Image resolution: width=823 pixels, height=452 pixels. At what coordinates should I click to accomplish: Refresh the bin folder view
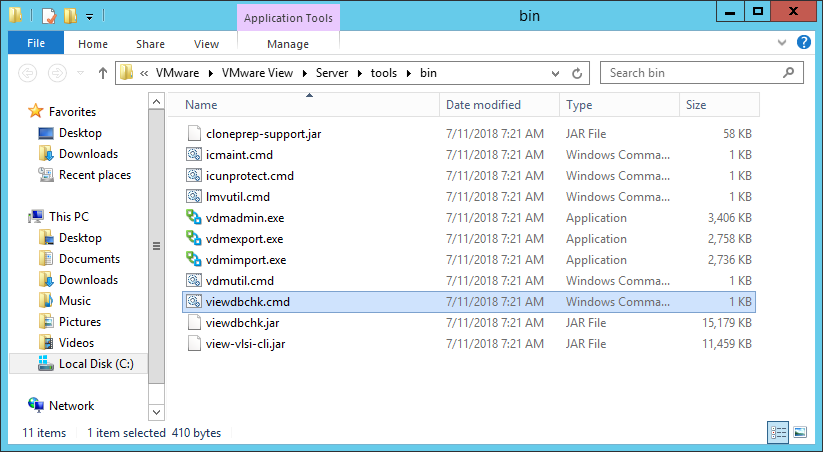(577, 73)
